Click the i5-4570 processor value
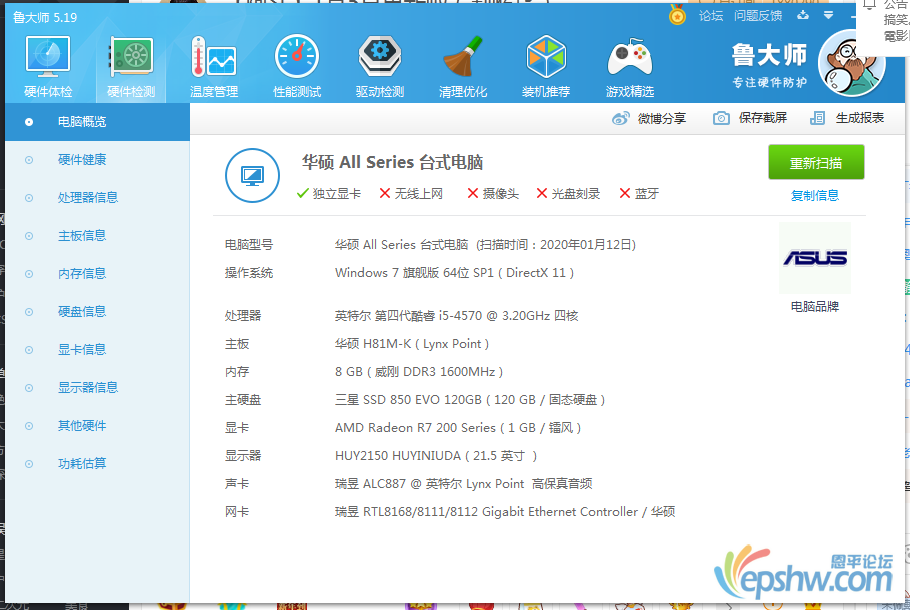 click(457, 316)
